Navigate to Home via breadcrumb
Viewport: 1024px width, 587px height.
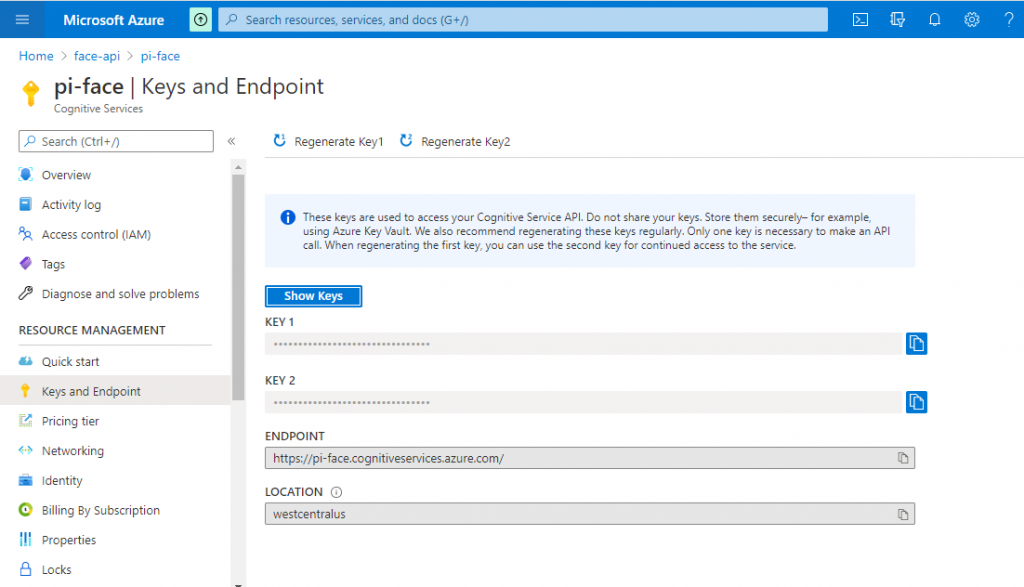pos(35,56)
